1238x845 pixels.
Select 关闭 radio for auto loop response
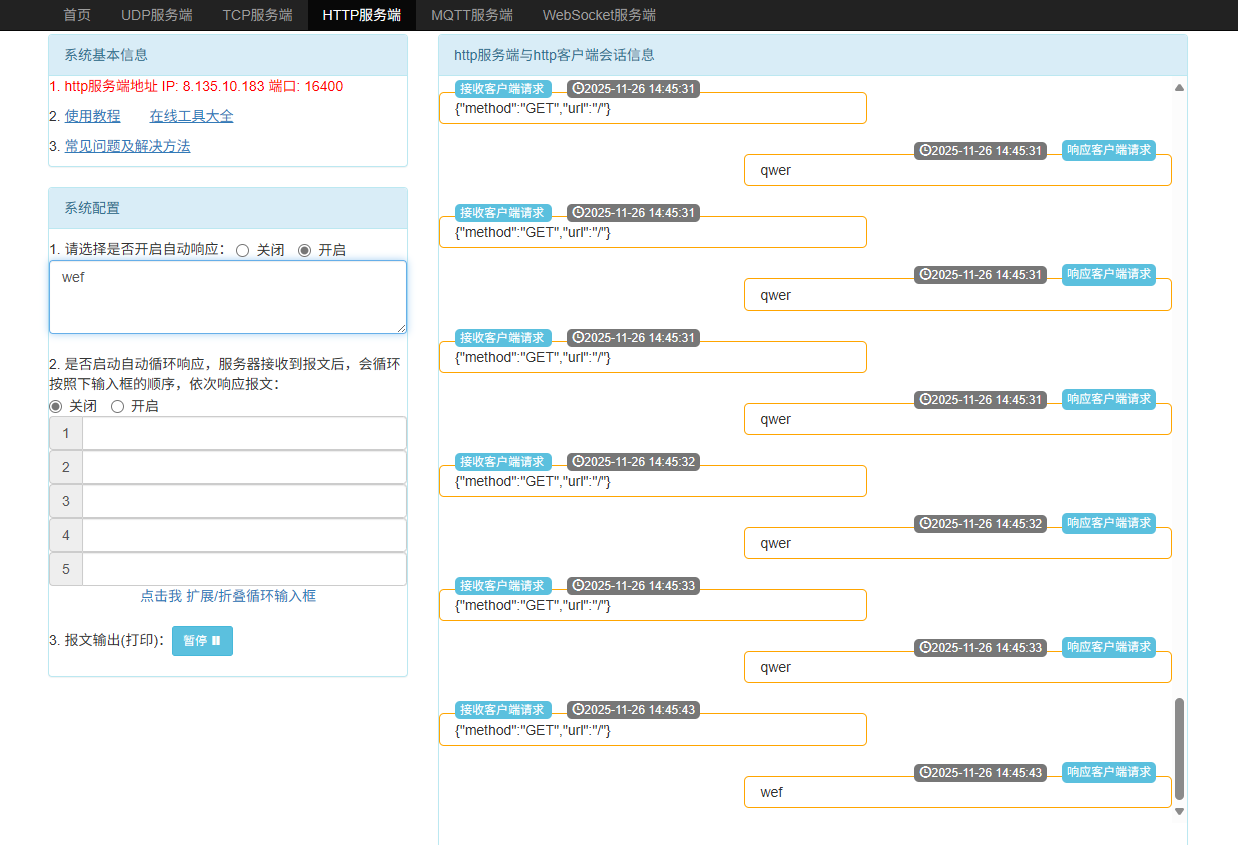pyautogui.click(x=56, y=406)
